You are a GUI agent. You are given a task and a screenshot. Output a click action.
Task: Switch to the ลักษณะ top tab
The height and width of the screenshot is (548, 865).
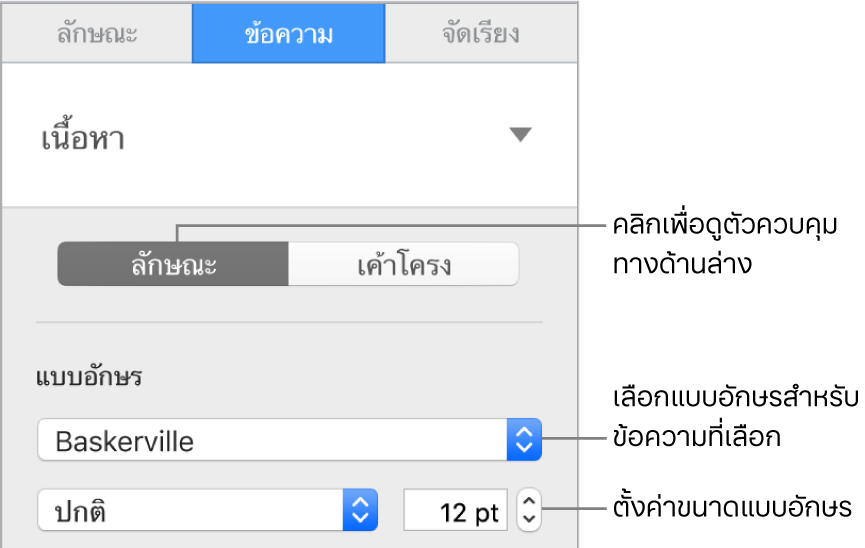pos(96,33)
